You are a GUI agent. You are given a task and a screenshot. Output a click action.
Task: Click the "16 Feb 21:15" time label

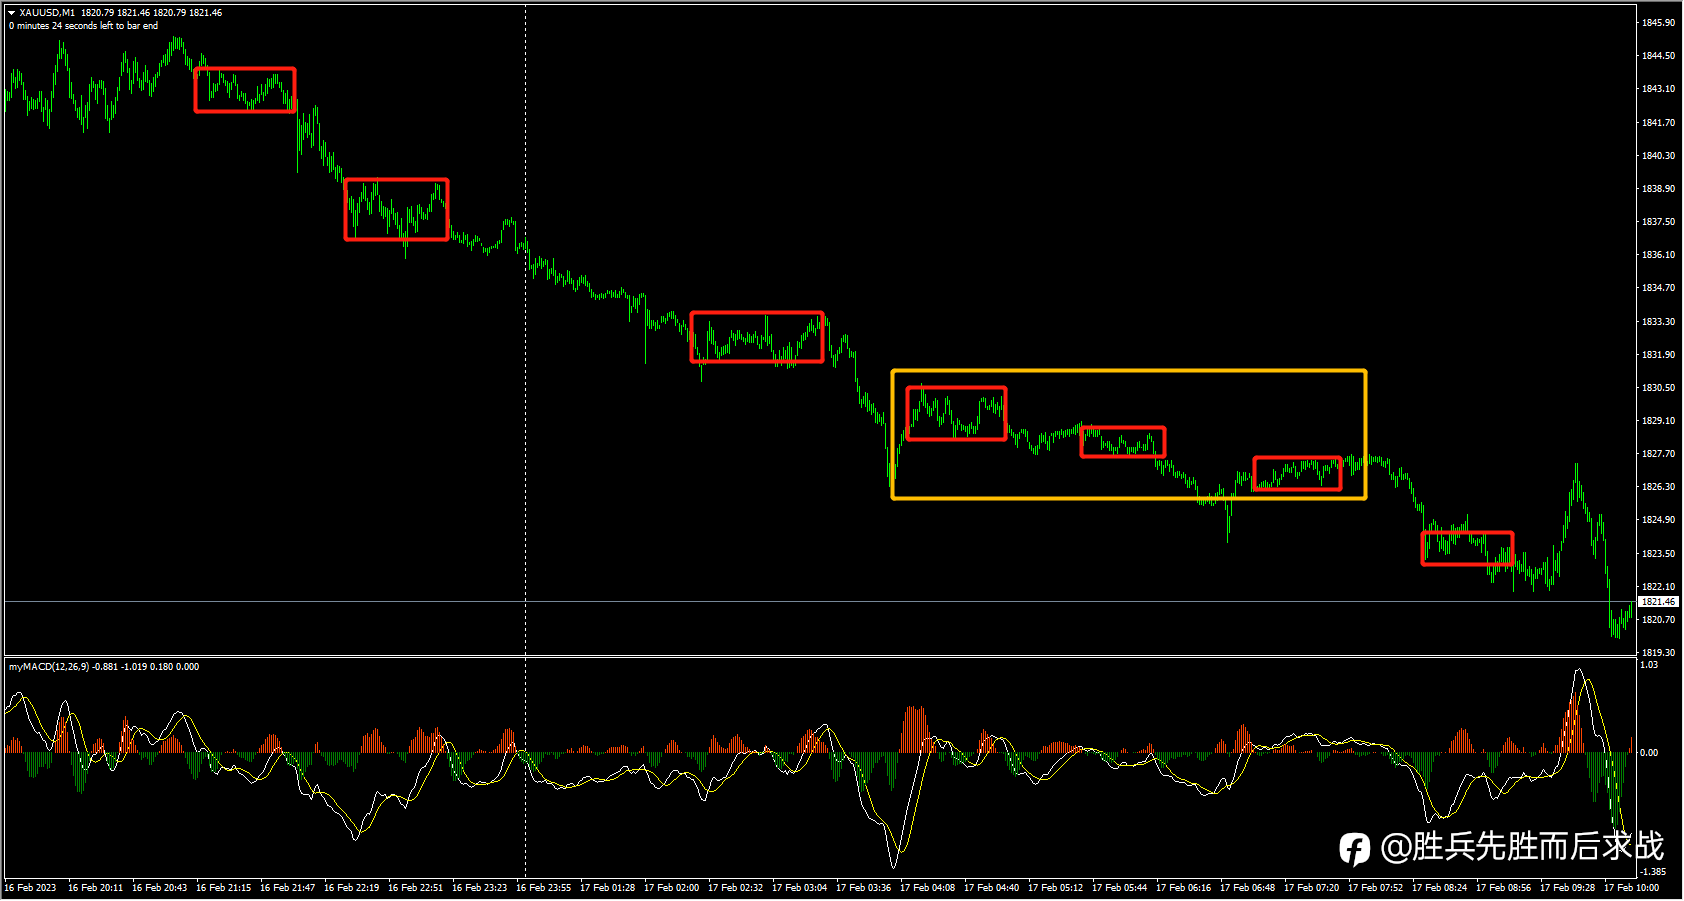click(223, 888)
